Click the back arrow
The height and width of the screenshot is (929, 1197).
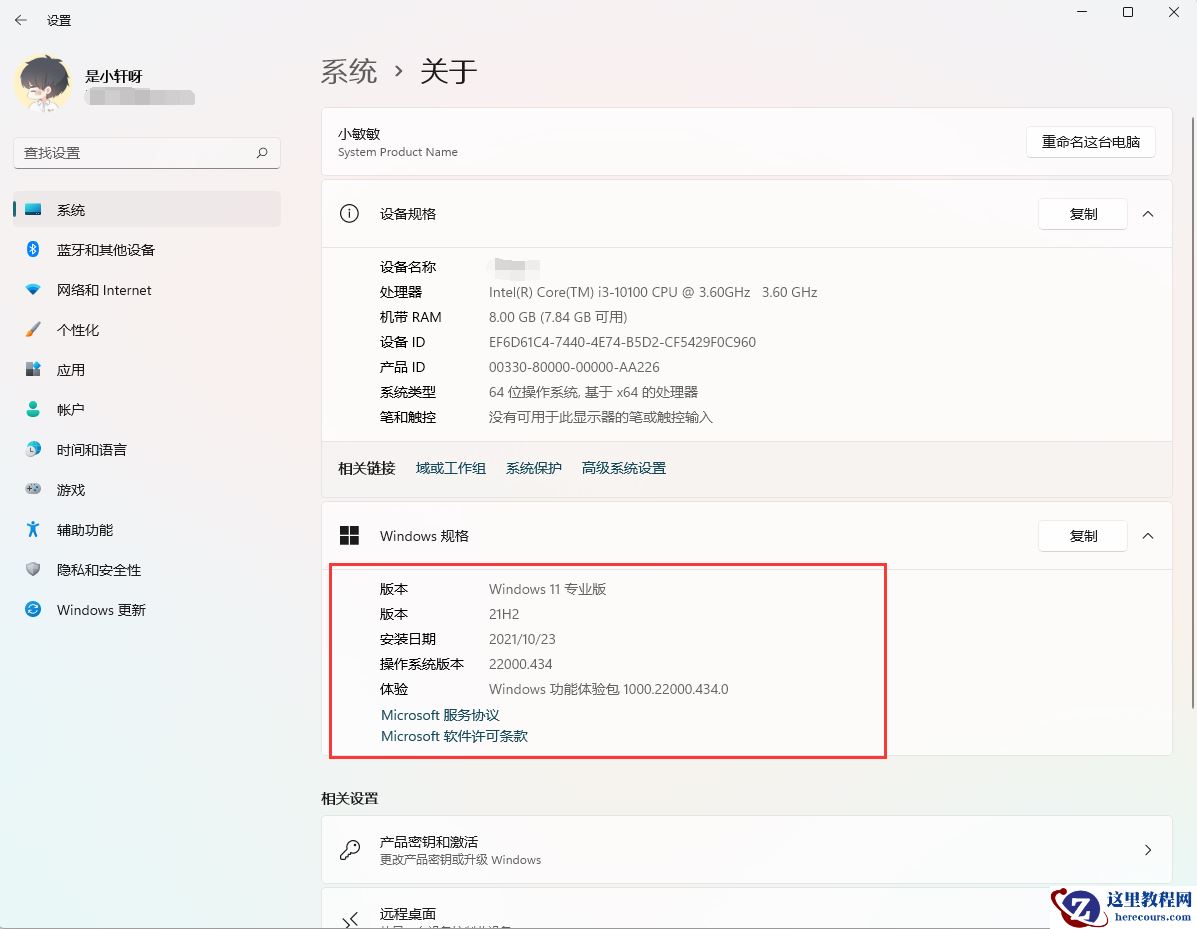coord(20,19)
